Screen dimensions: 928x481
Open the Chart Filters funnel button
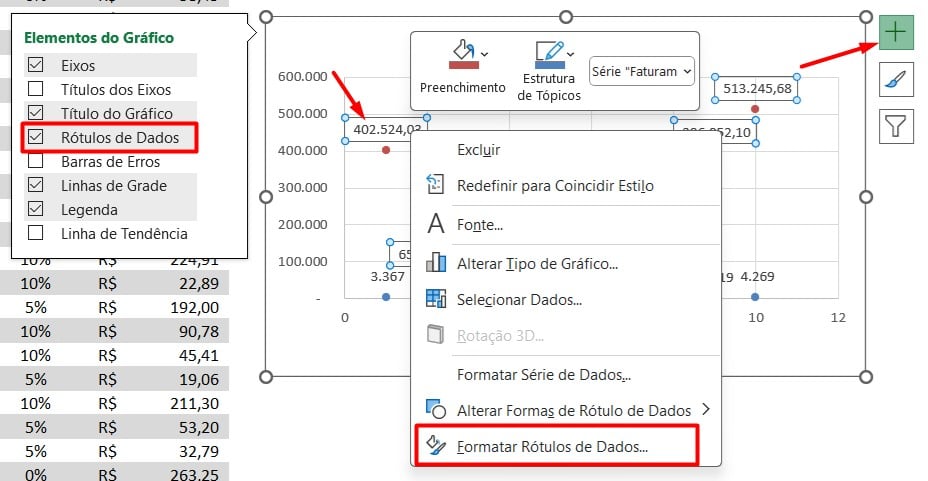[x=896, y=126]
